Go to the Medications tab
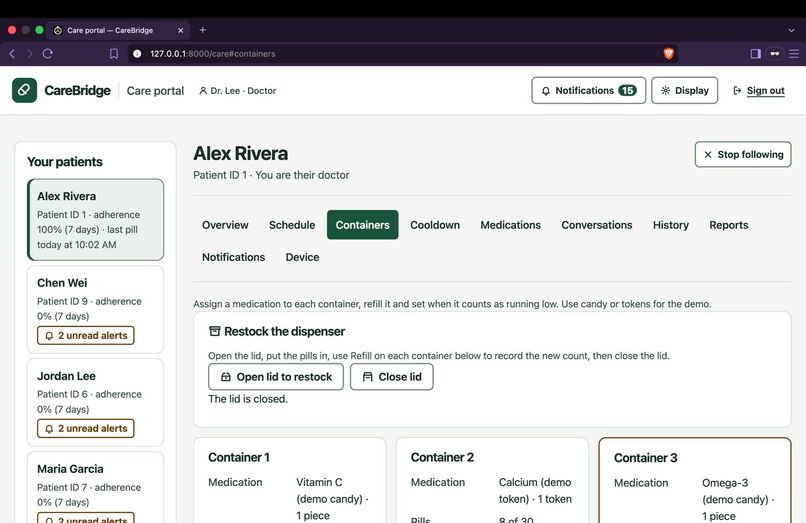Viewport: 806px width, 523px height. pyautogui.click(x=510, y=225)
